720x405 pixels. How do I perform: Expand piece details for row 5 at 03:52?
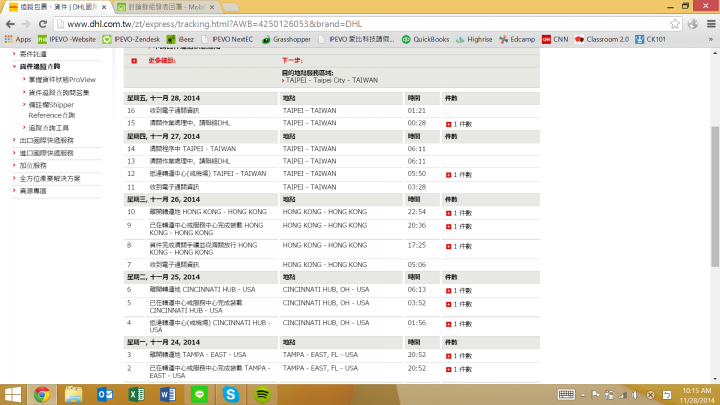point(449,304)
